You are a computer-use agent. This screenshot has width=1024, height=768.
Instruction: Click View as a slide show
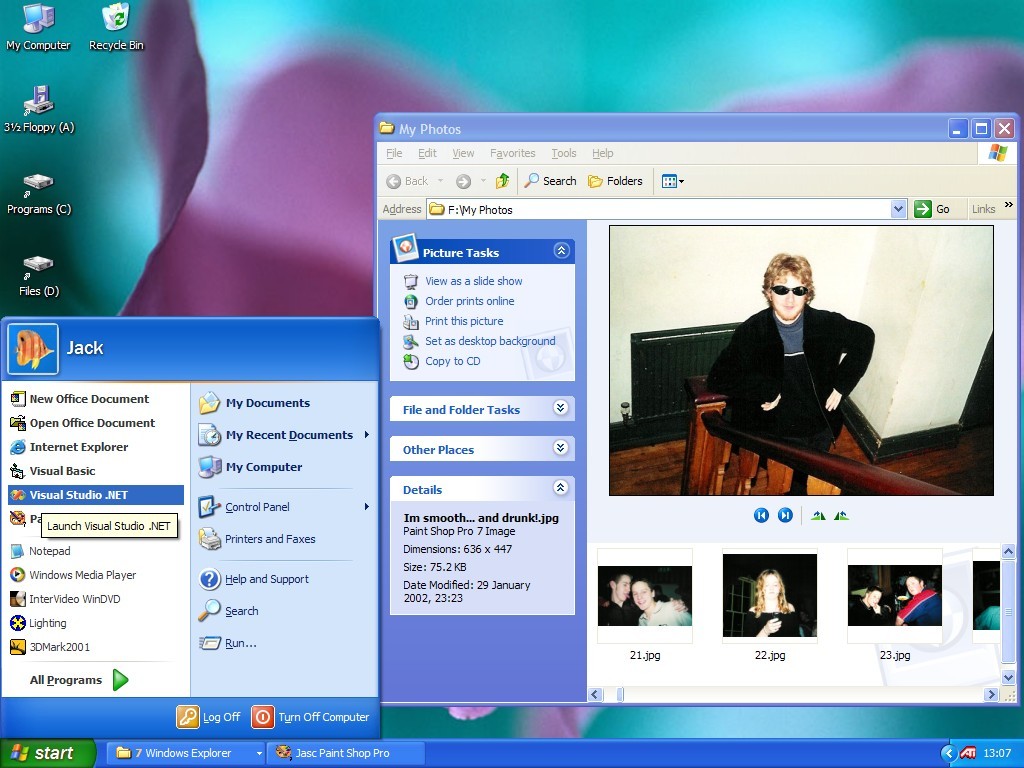[473, 281]
